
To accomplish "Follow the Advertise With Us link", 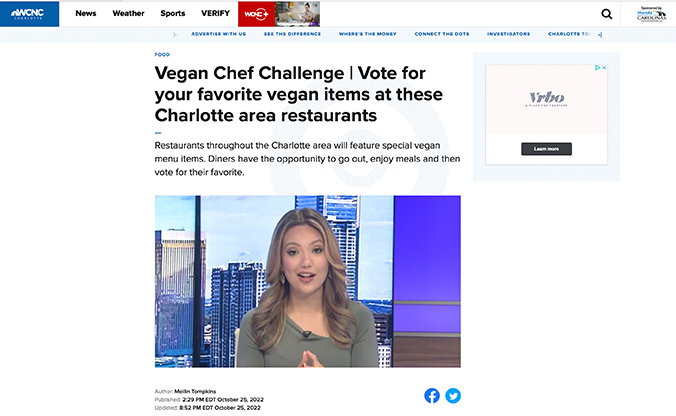I will [219, 34].
